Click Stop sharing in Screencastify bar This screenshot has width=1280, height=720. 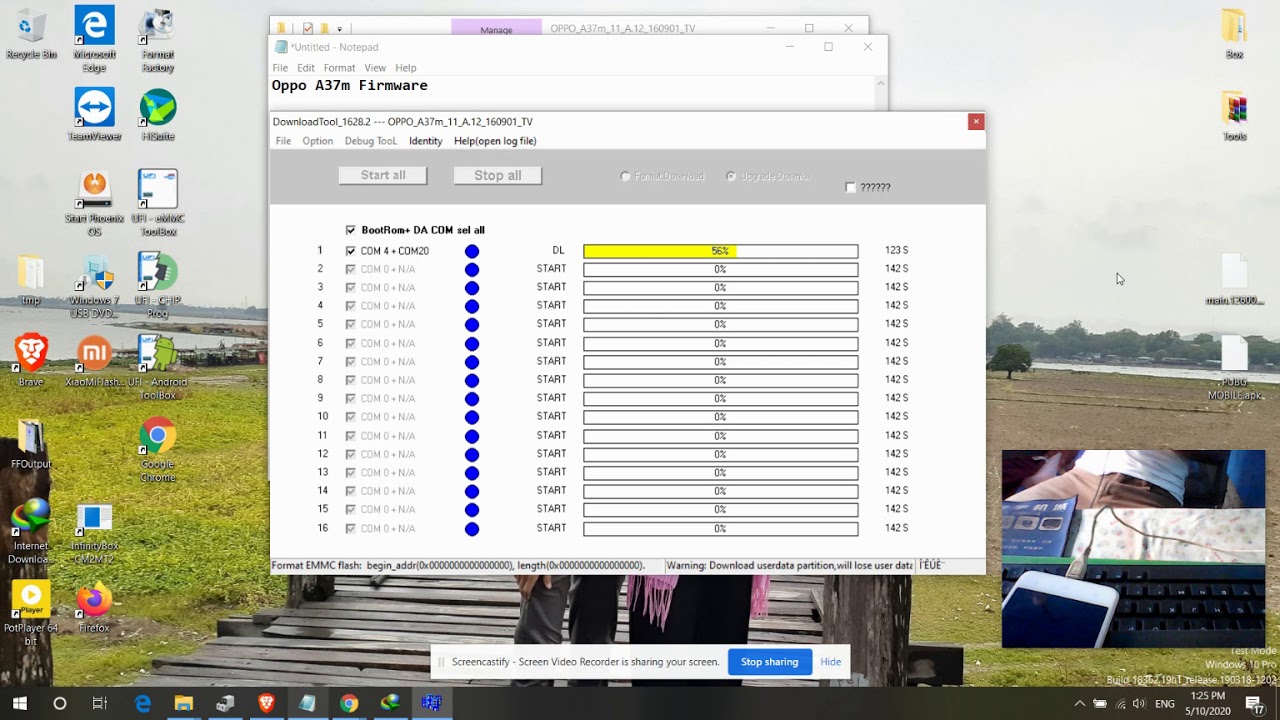coord(769,662)
